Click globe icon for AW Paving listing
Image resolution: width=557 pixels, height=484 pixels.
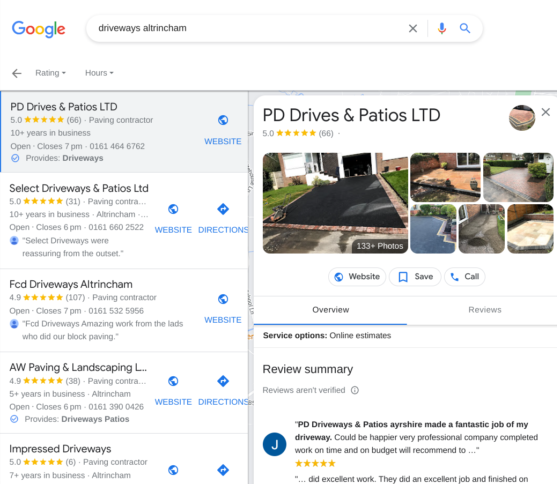(173, 381)
